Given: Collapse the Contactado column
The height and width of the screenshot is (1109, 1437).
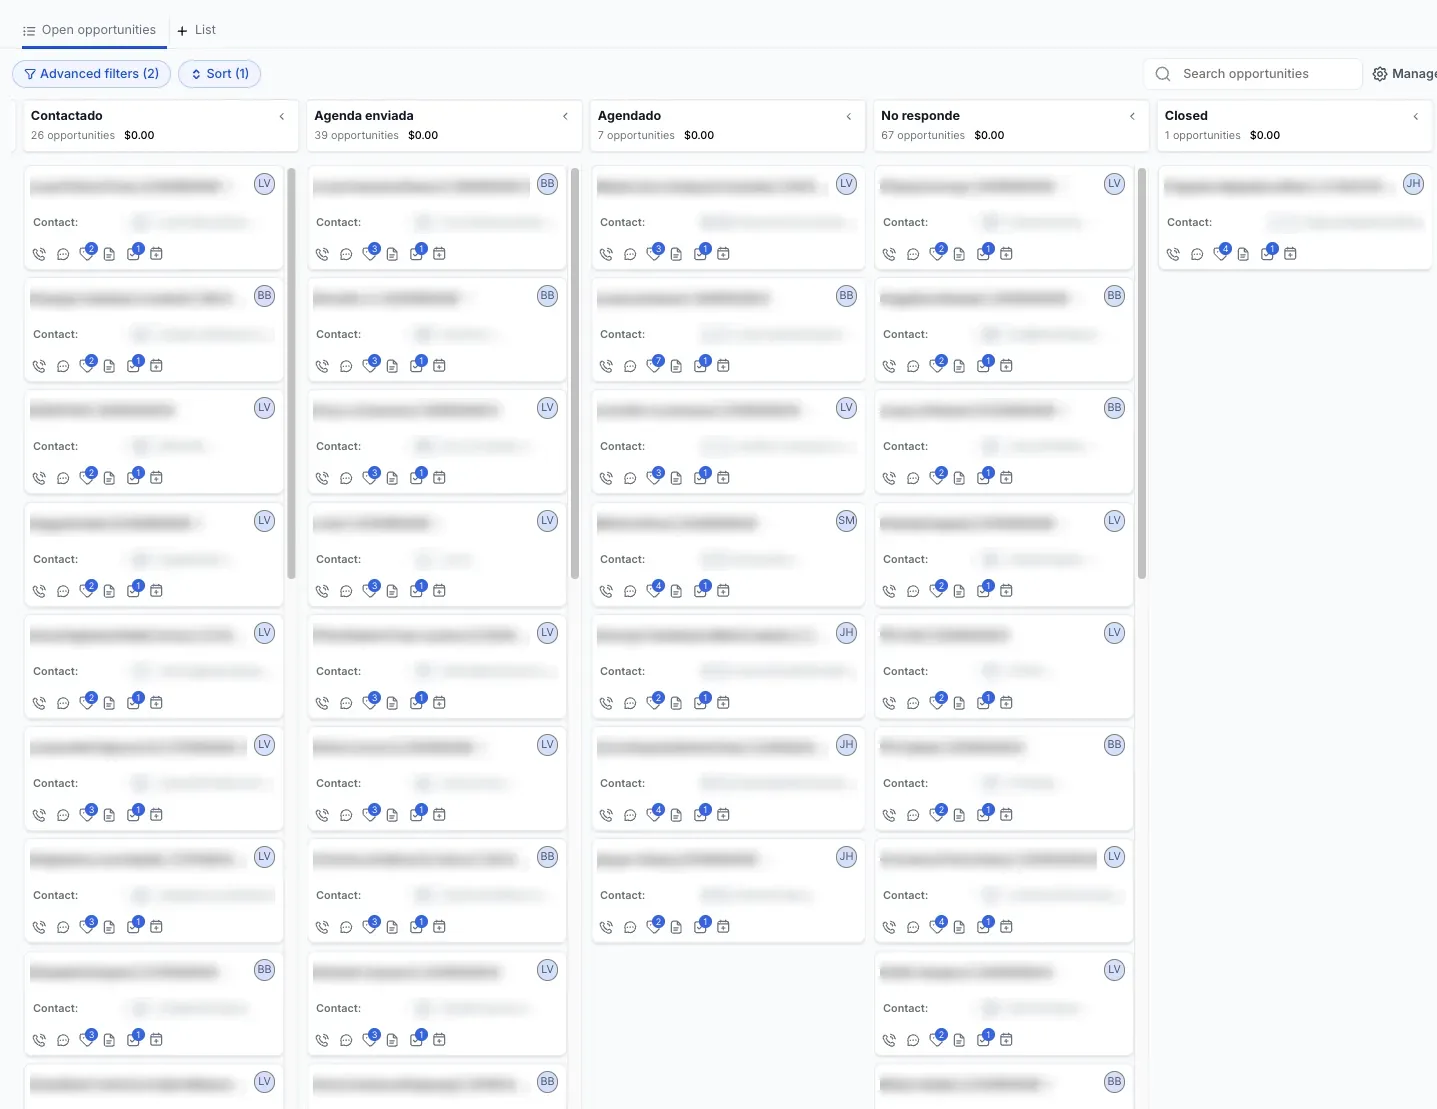Looking at the screenshot, I should 282,117.
